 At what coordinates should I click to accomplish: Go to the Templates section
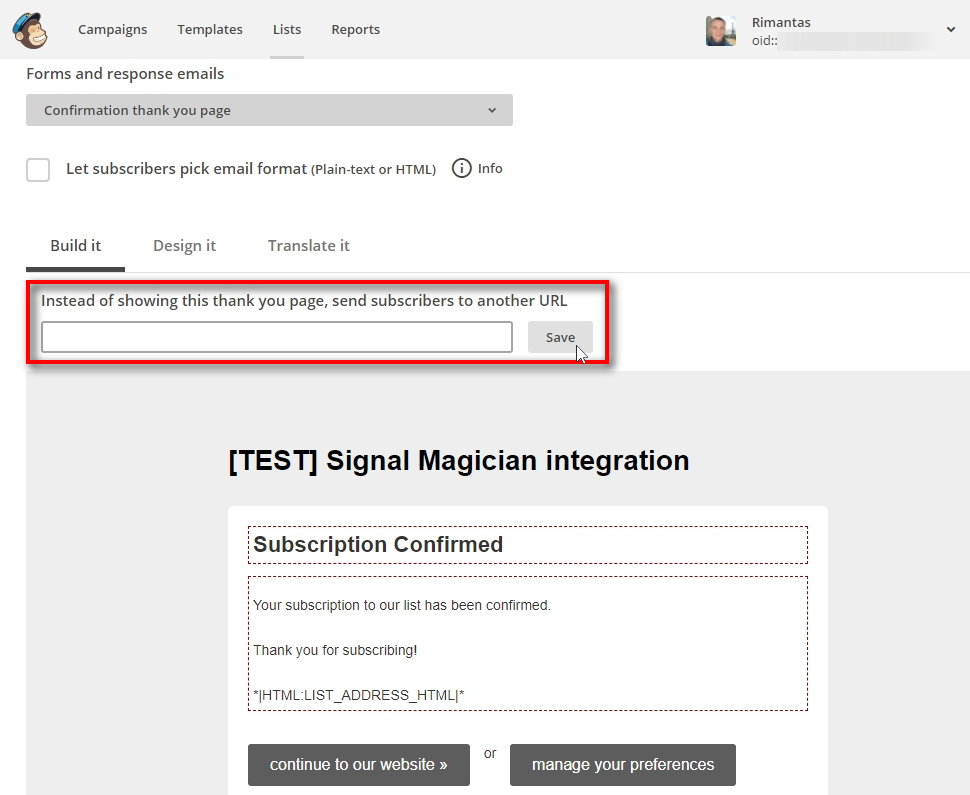click(210, 30)
